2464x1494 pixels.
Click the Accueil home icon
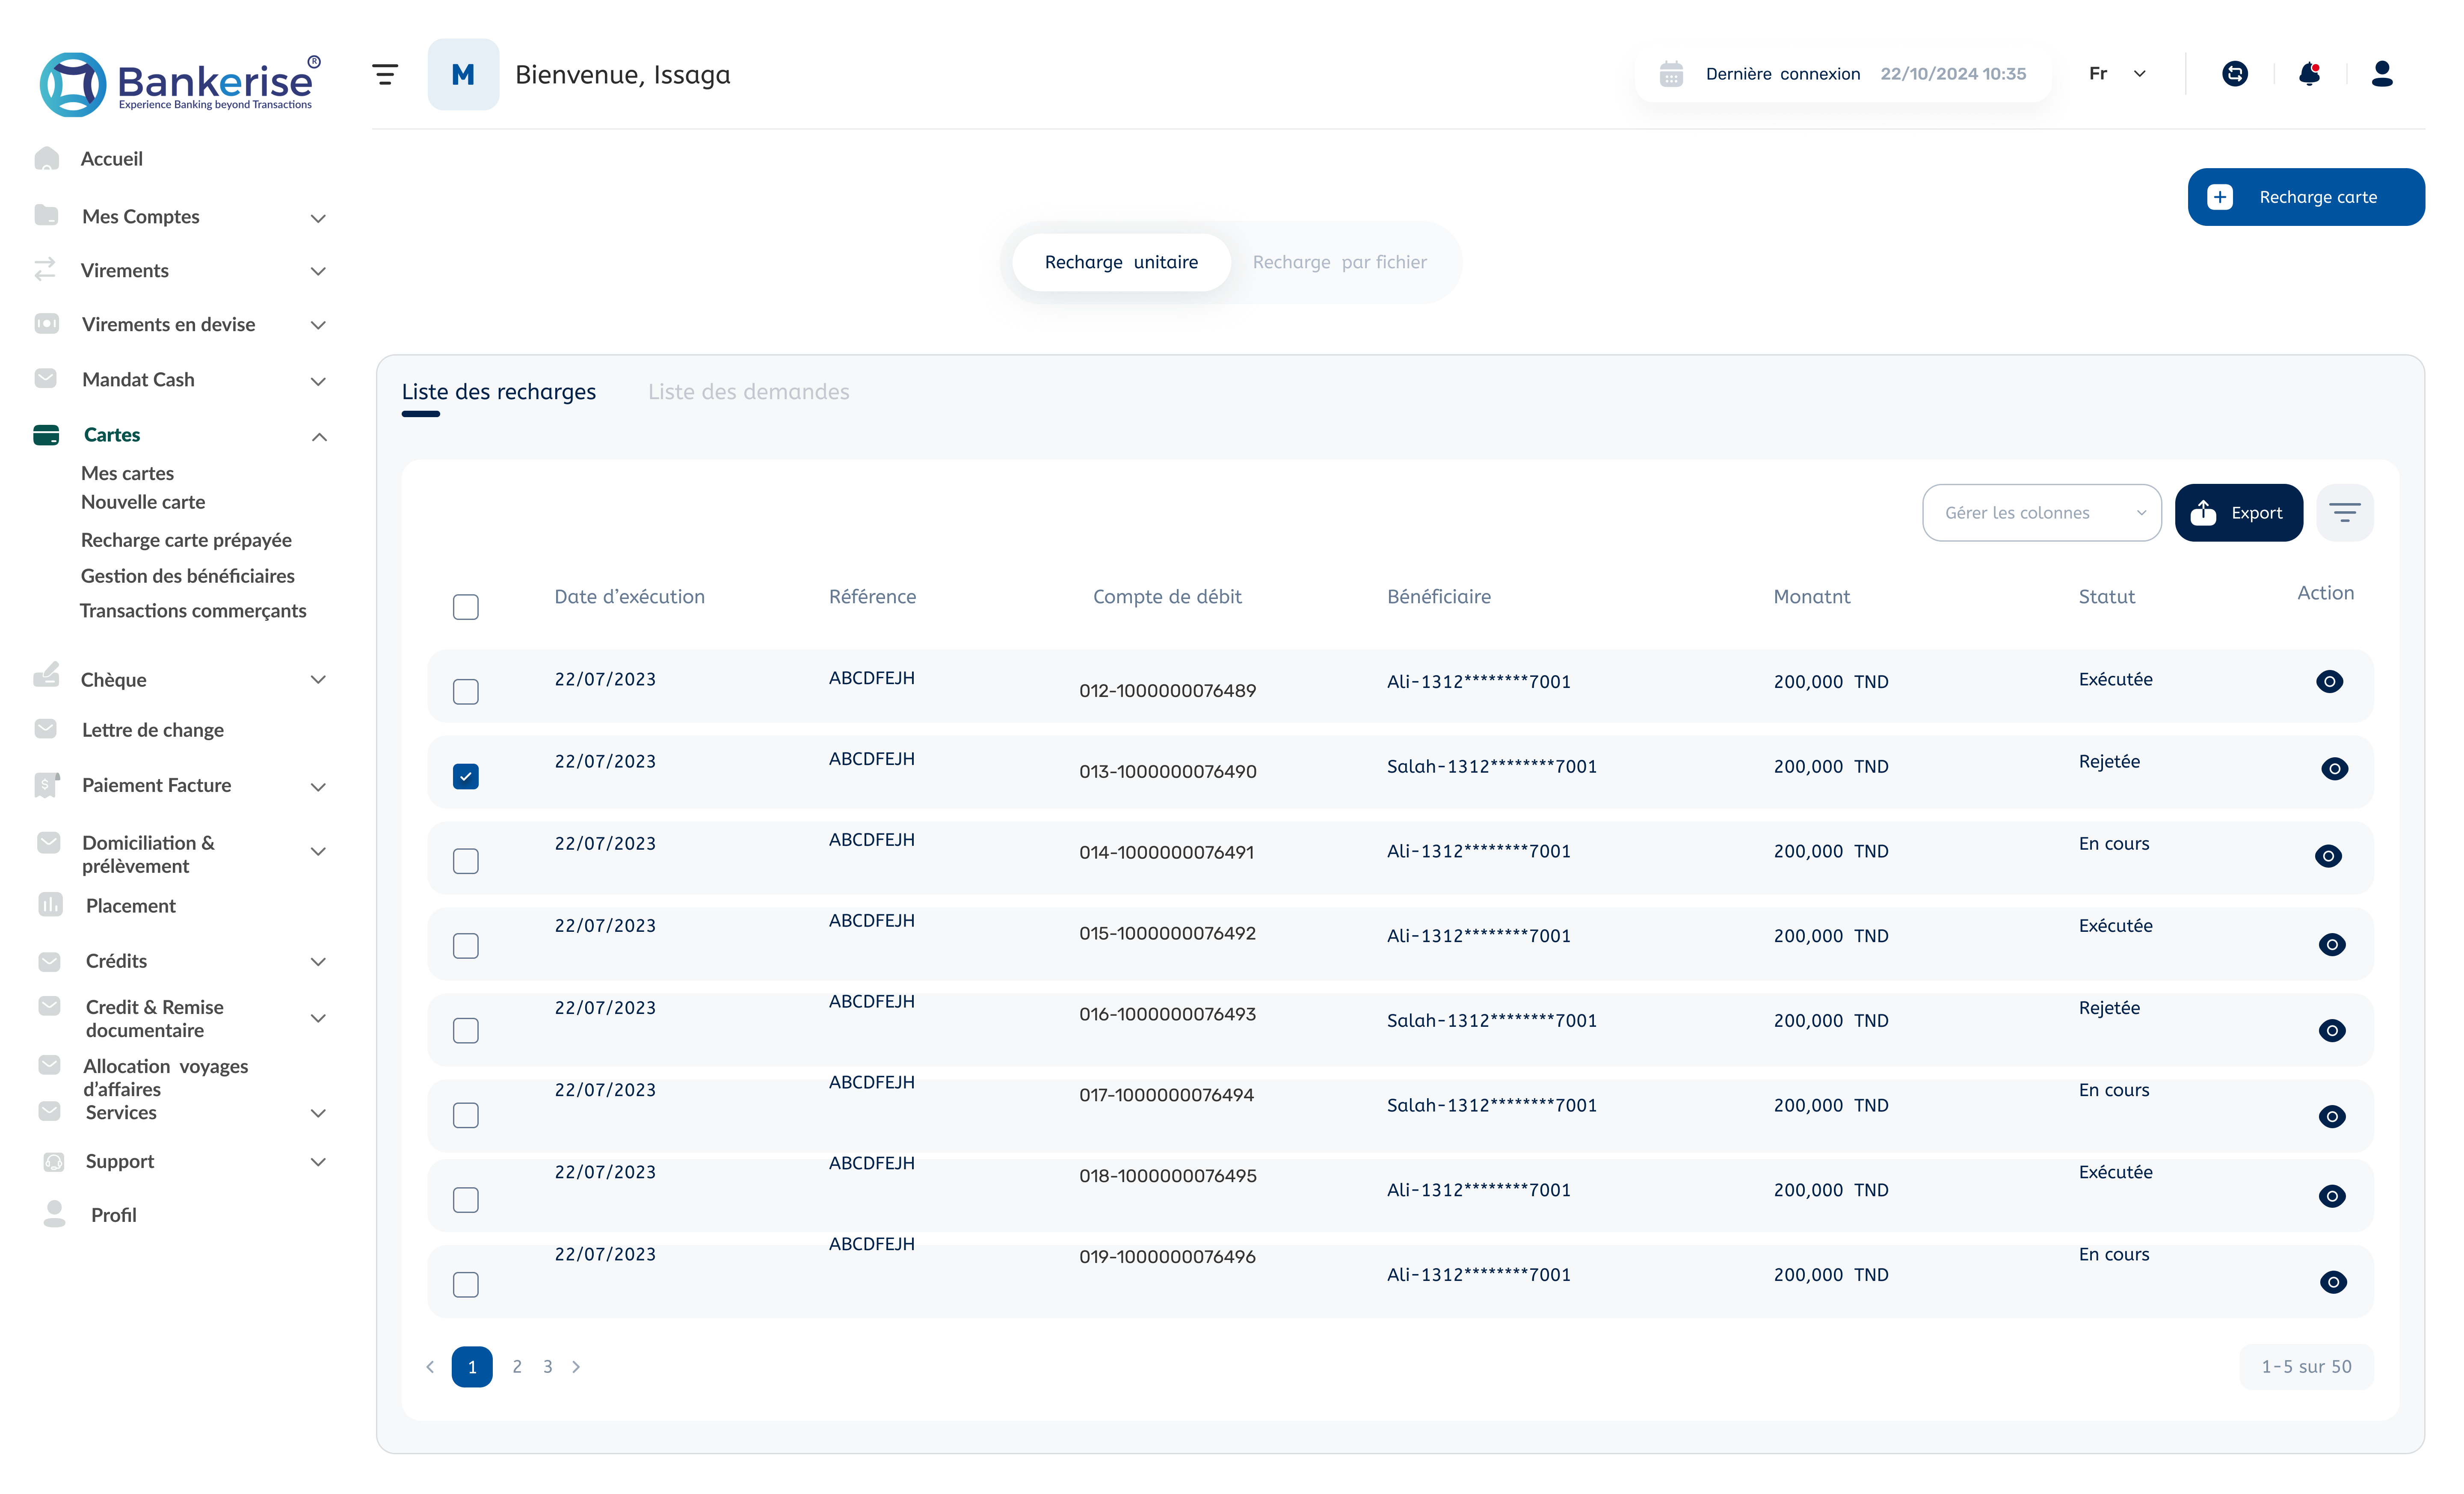click(x=46, y=158)
